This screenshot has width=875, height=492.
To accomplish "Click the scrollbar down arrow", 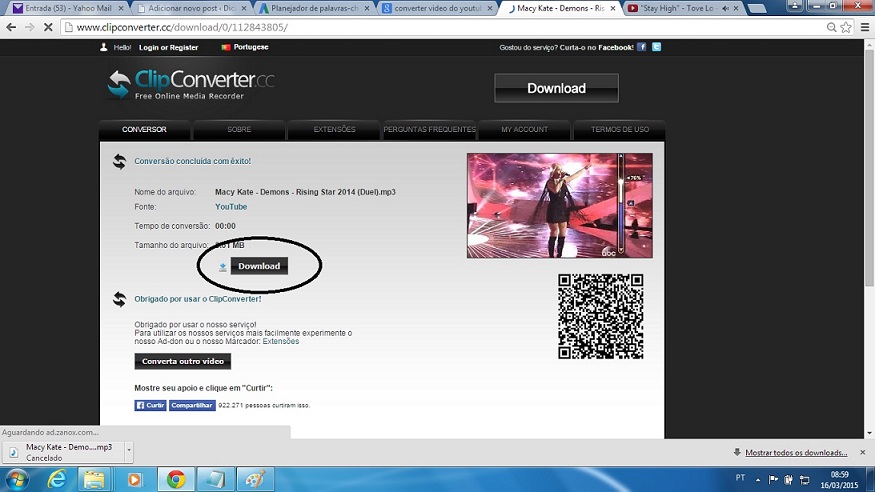I will coord(869,433).
